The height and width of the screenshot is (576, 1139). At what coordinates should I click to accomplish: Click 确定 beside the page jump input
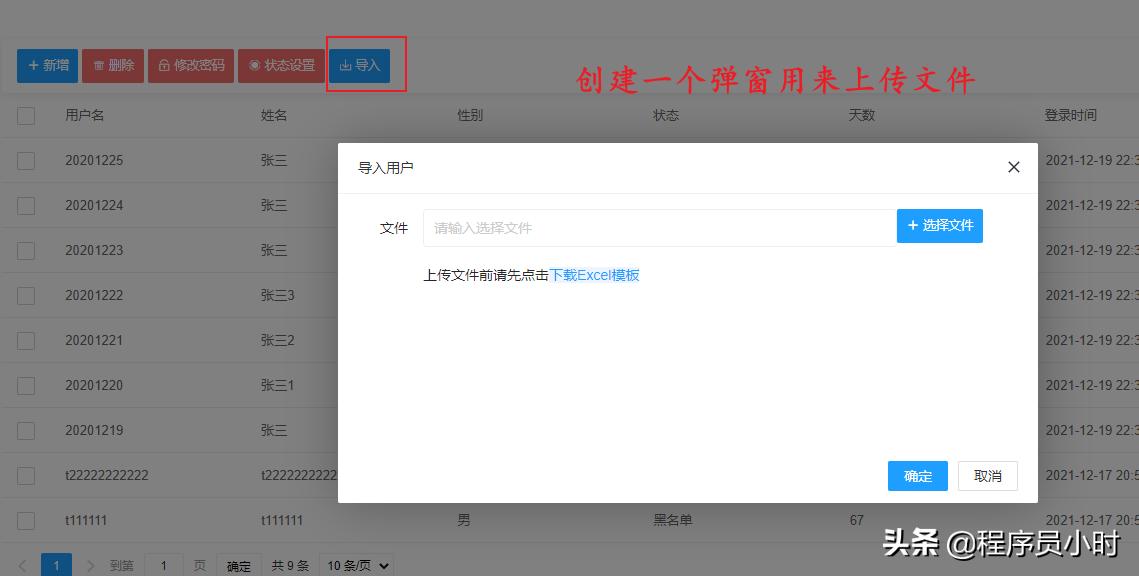[x=238, y=565]
